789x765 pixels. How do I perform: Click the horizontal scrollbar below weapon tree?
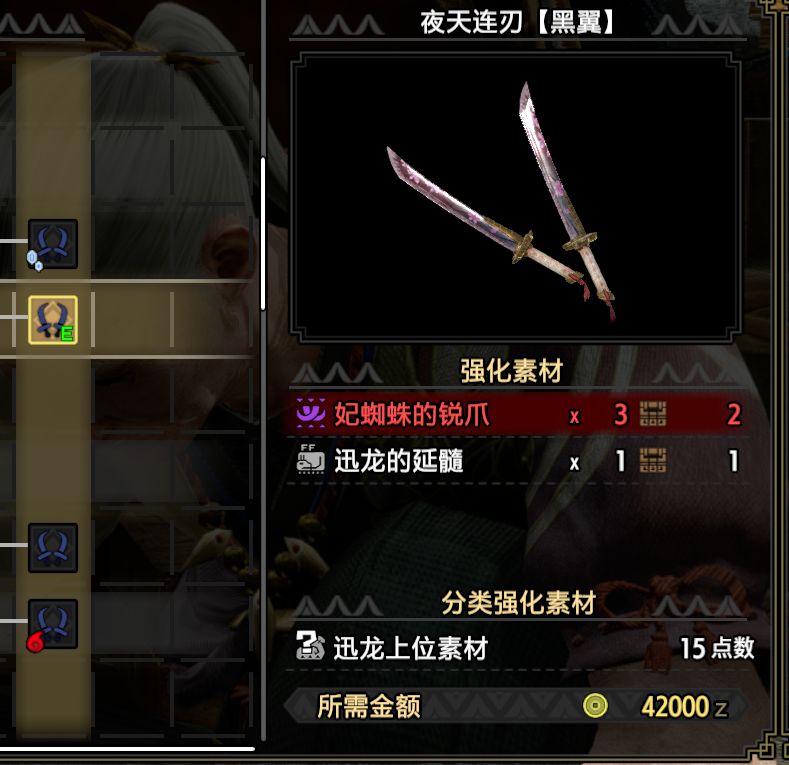click(x=127, y=749)
